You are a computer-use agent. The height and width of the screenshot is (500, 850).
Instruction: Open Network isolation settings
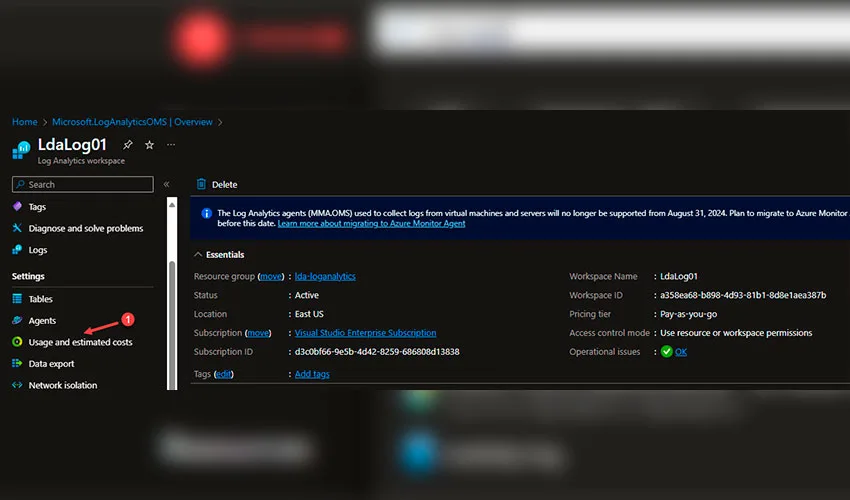63,385
